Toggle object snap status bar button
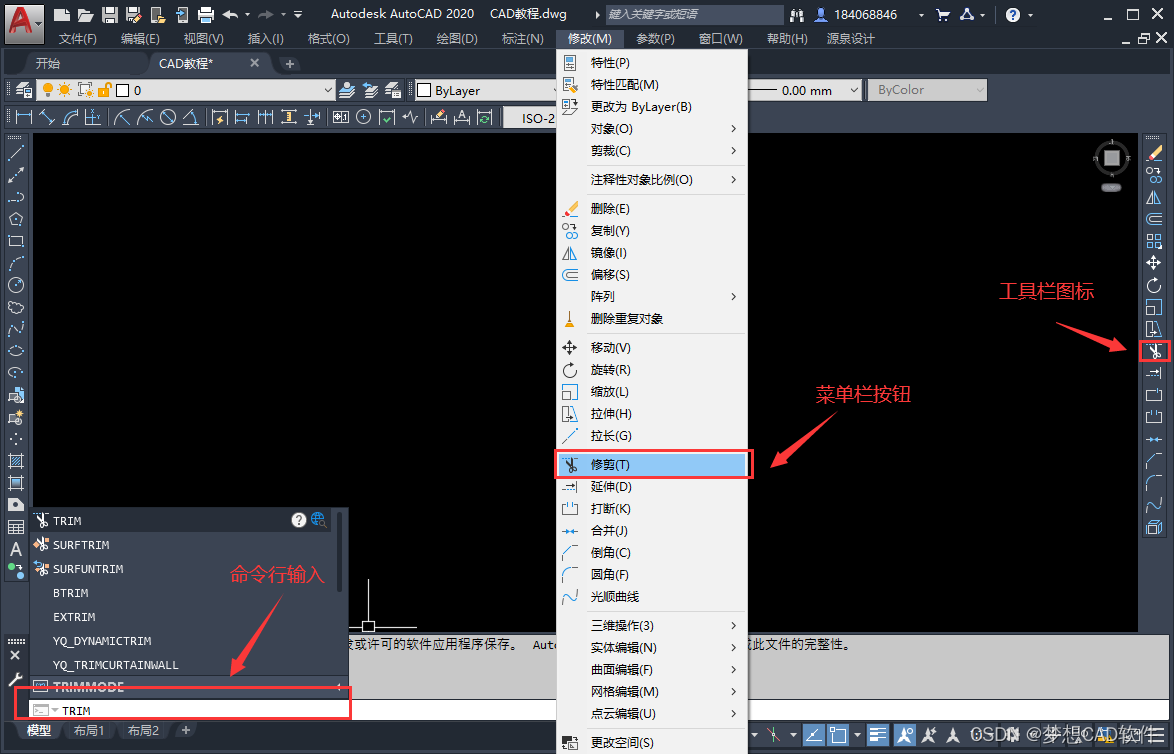 tap(838, 735)
